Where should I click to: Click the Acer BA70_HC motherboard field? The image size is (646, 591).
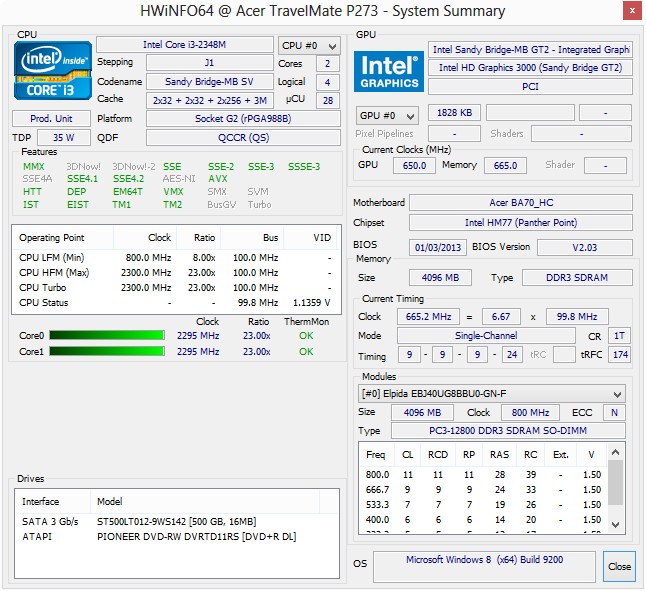pyautogui.click(x=521, y=203)
